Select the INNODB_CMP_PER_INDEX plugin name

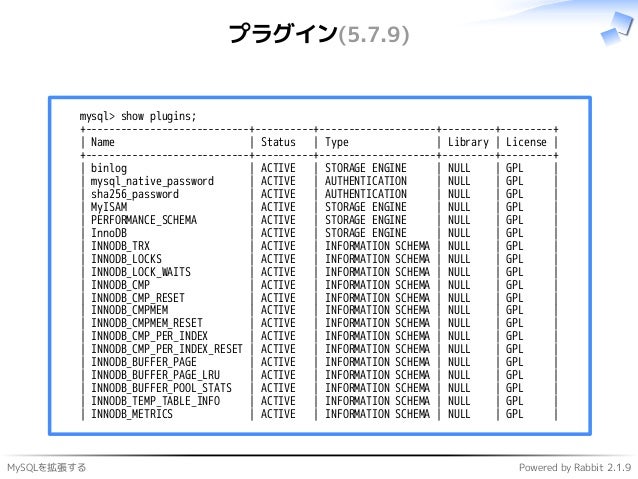click(x=149, y=336)
